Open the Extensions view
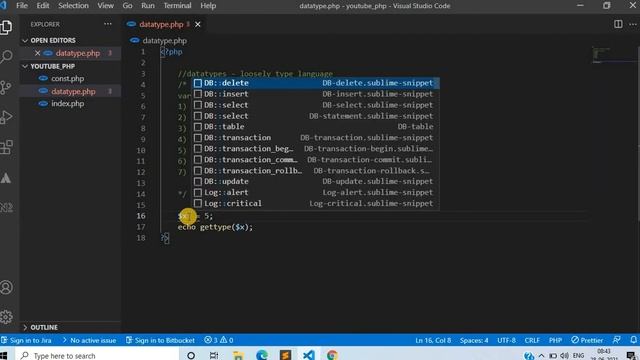The image size is (640, 360). (x=7, y=147)
